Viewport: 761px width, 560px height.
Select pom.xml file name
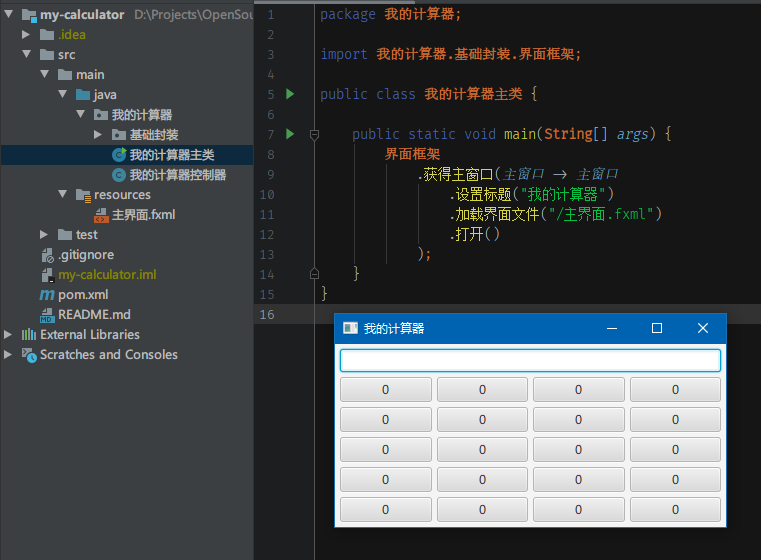coord(83,295)
